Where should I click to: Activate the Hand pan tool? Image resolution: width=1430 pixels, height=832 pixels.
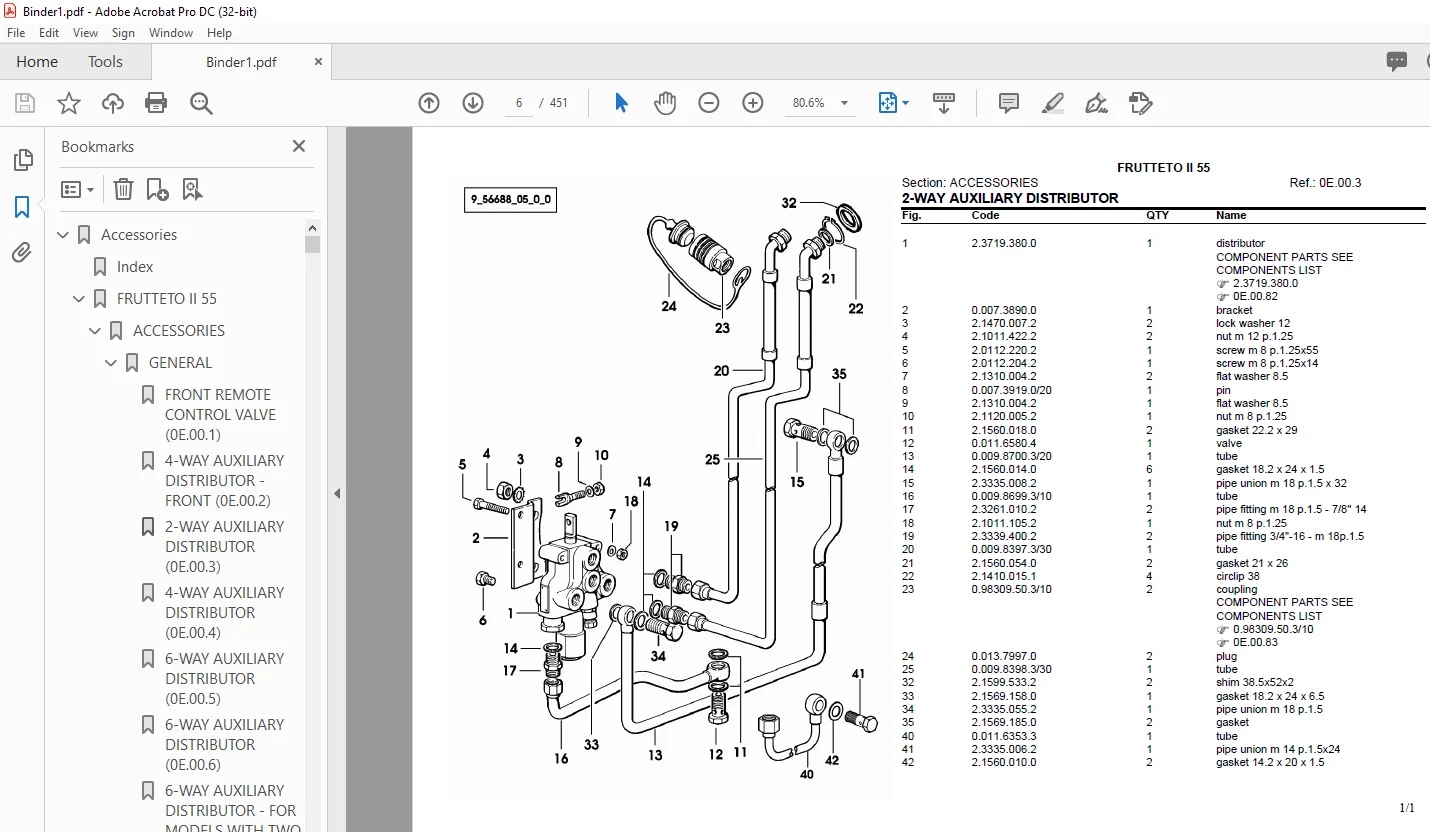[665, 103]
